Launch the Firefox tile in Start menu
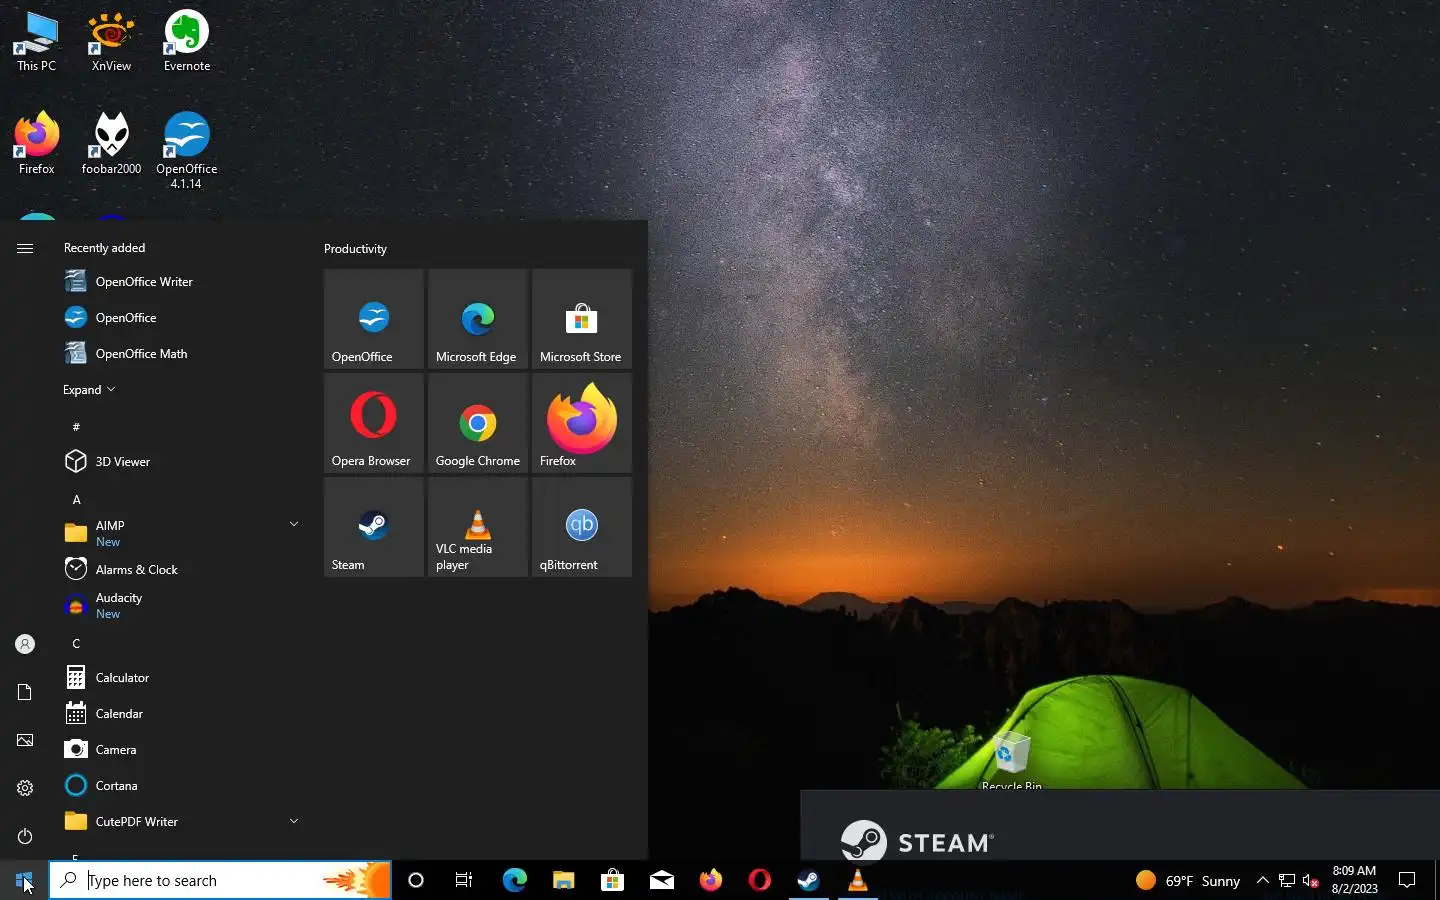 582,423
